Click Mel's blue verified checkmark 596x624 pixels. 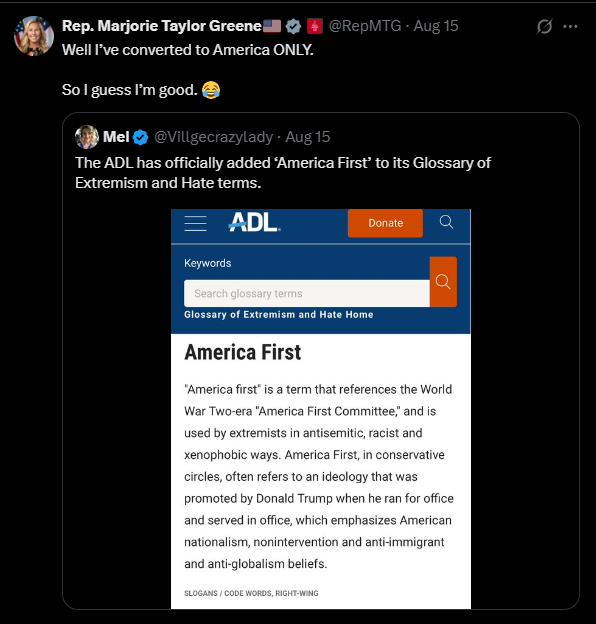140,137
